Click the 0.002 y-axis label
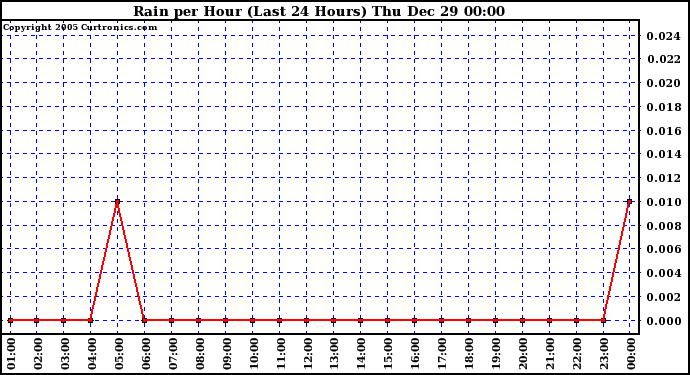The image size is (690, 375). tap(663, 297)
